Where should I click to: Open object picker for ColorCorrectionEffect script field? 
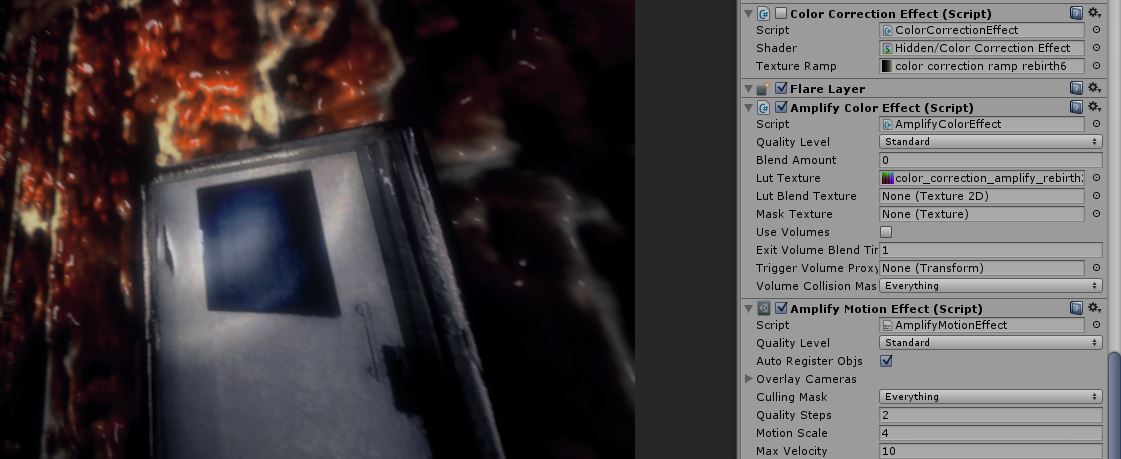1097,30
